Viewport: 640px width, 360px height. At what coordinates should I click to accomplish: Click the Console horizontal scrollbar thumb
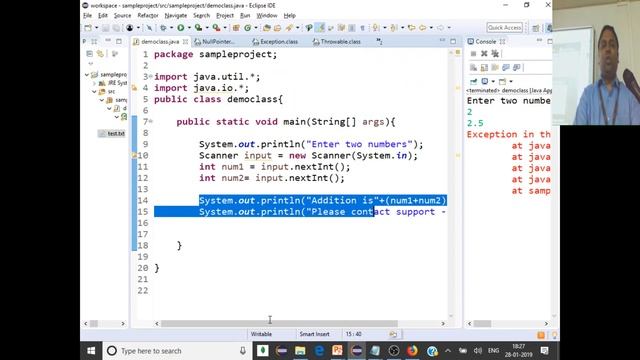click(482, 324)
